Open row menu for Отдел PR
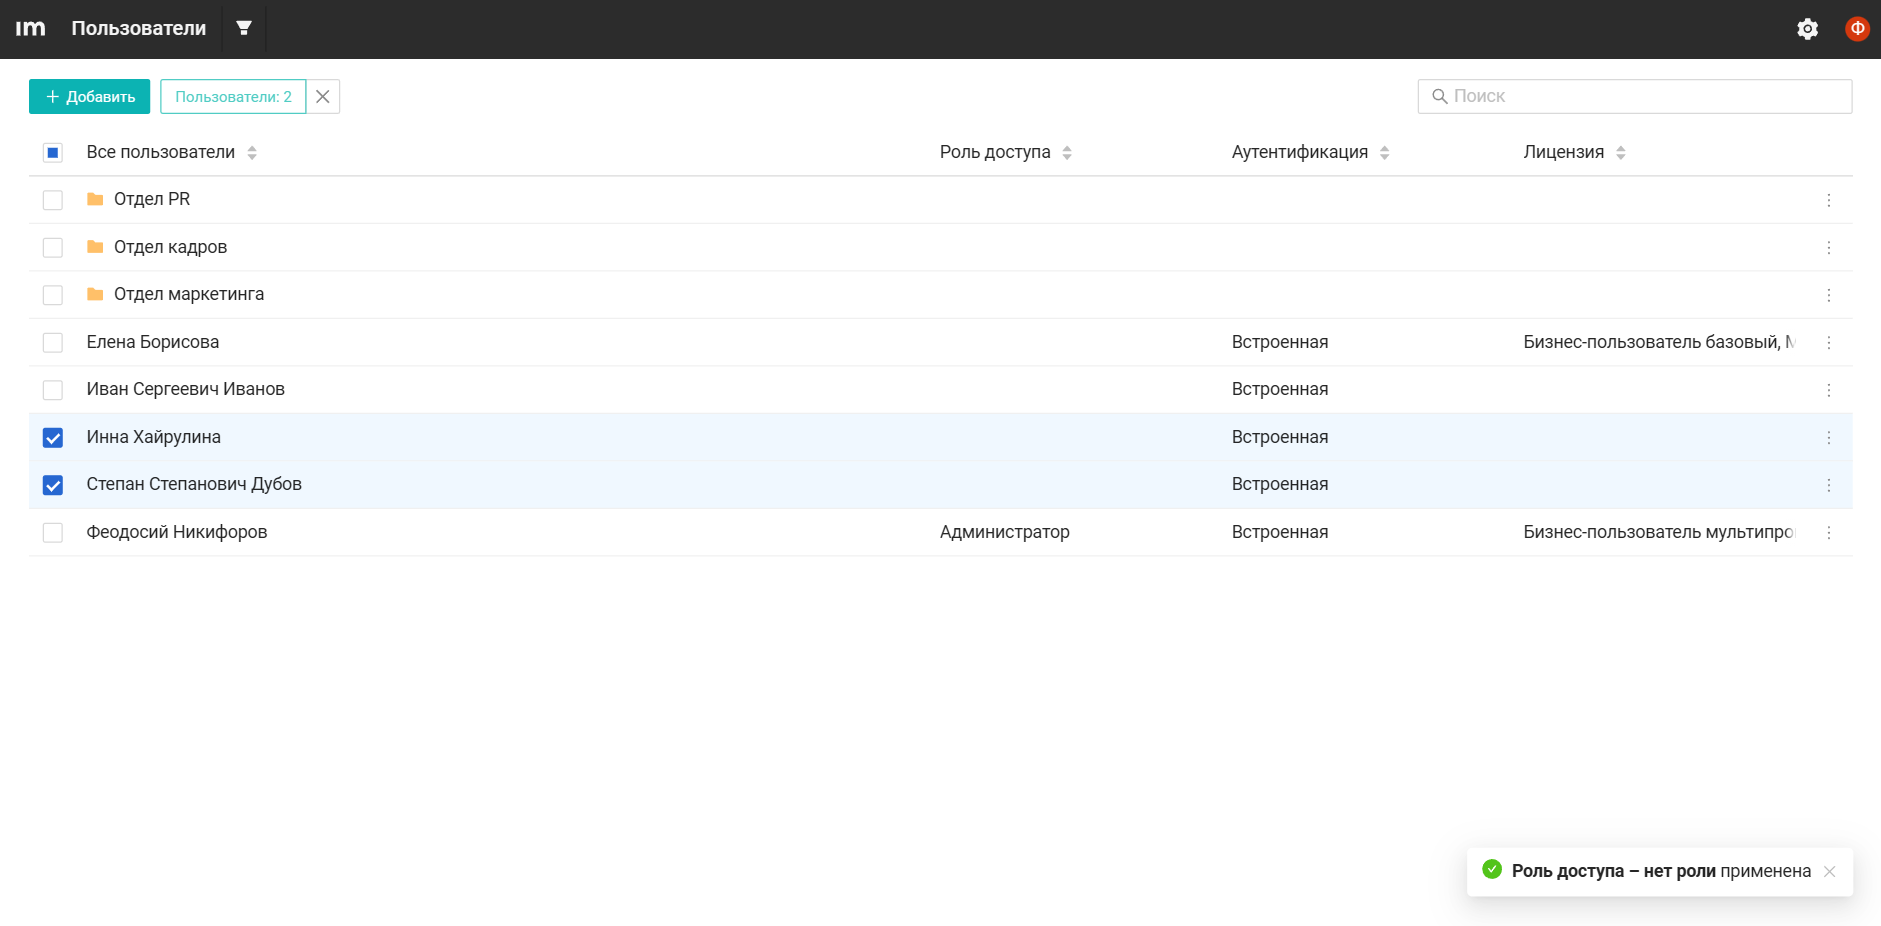The image size is (1881, 926). (1829, 200)
